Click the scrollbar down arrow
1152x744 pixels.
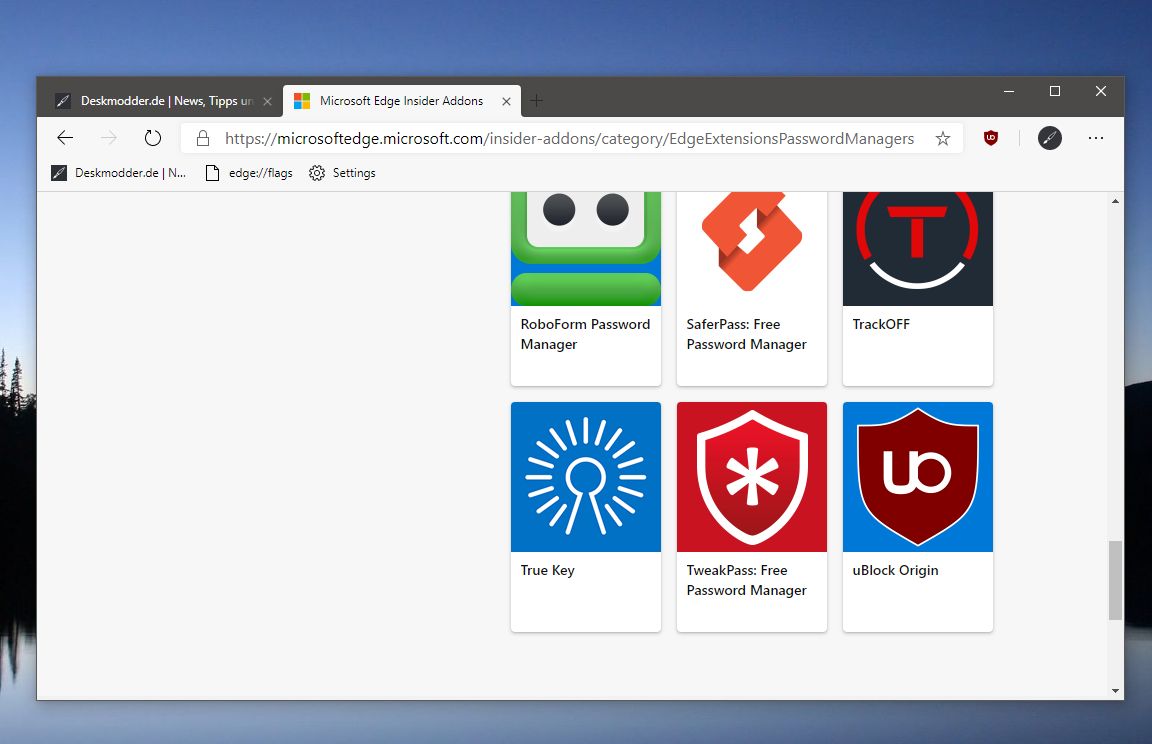click(x=1115, y=690)
